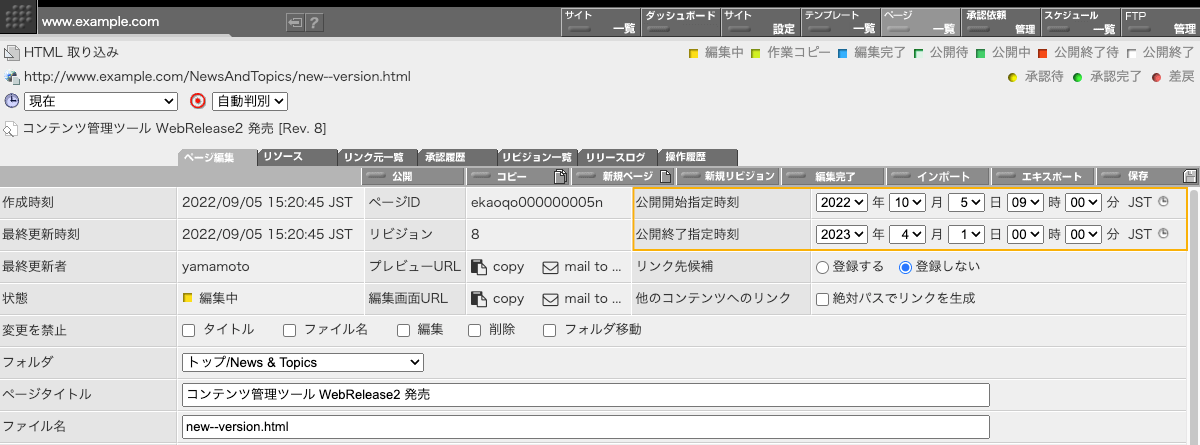Tick the フォルダ移動 checkbox
Image resolution: width=1200 pixels, height=445 pixels.
point(550,330)
